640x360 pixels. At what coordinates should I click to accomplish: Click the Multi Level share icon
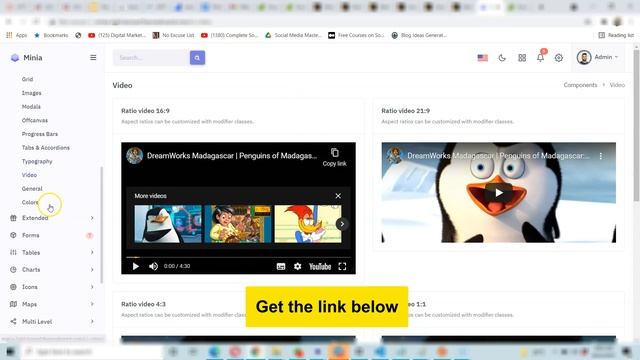13,321
